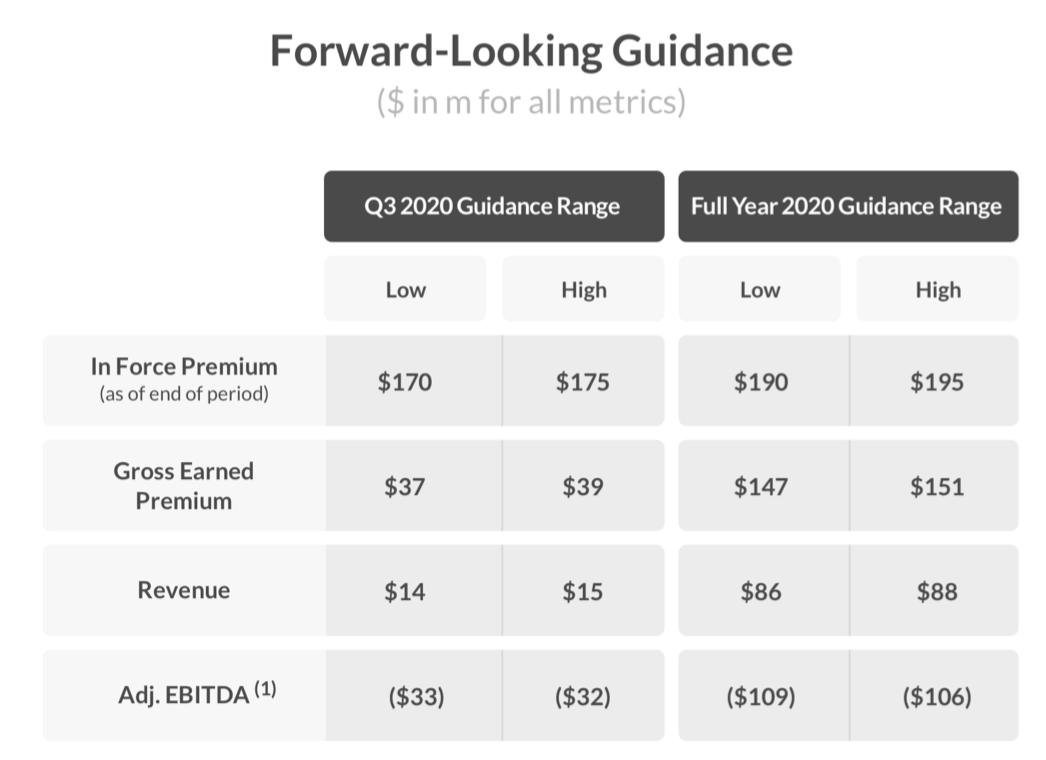Select the $151 full year cell

pyautogui.click(x=937, y=487)
